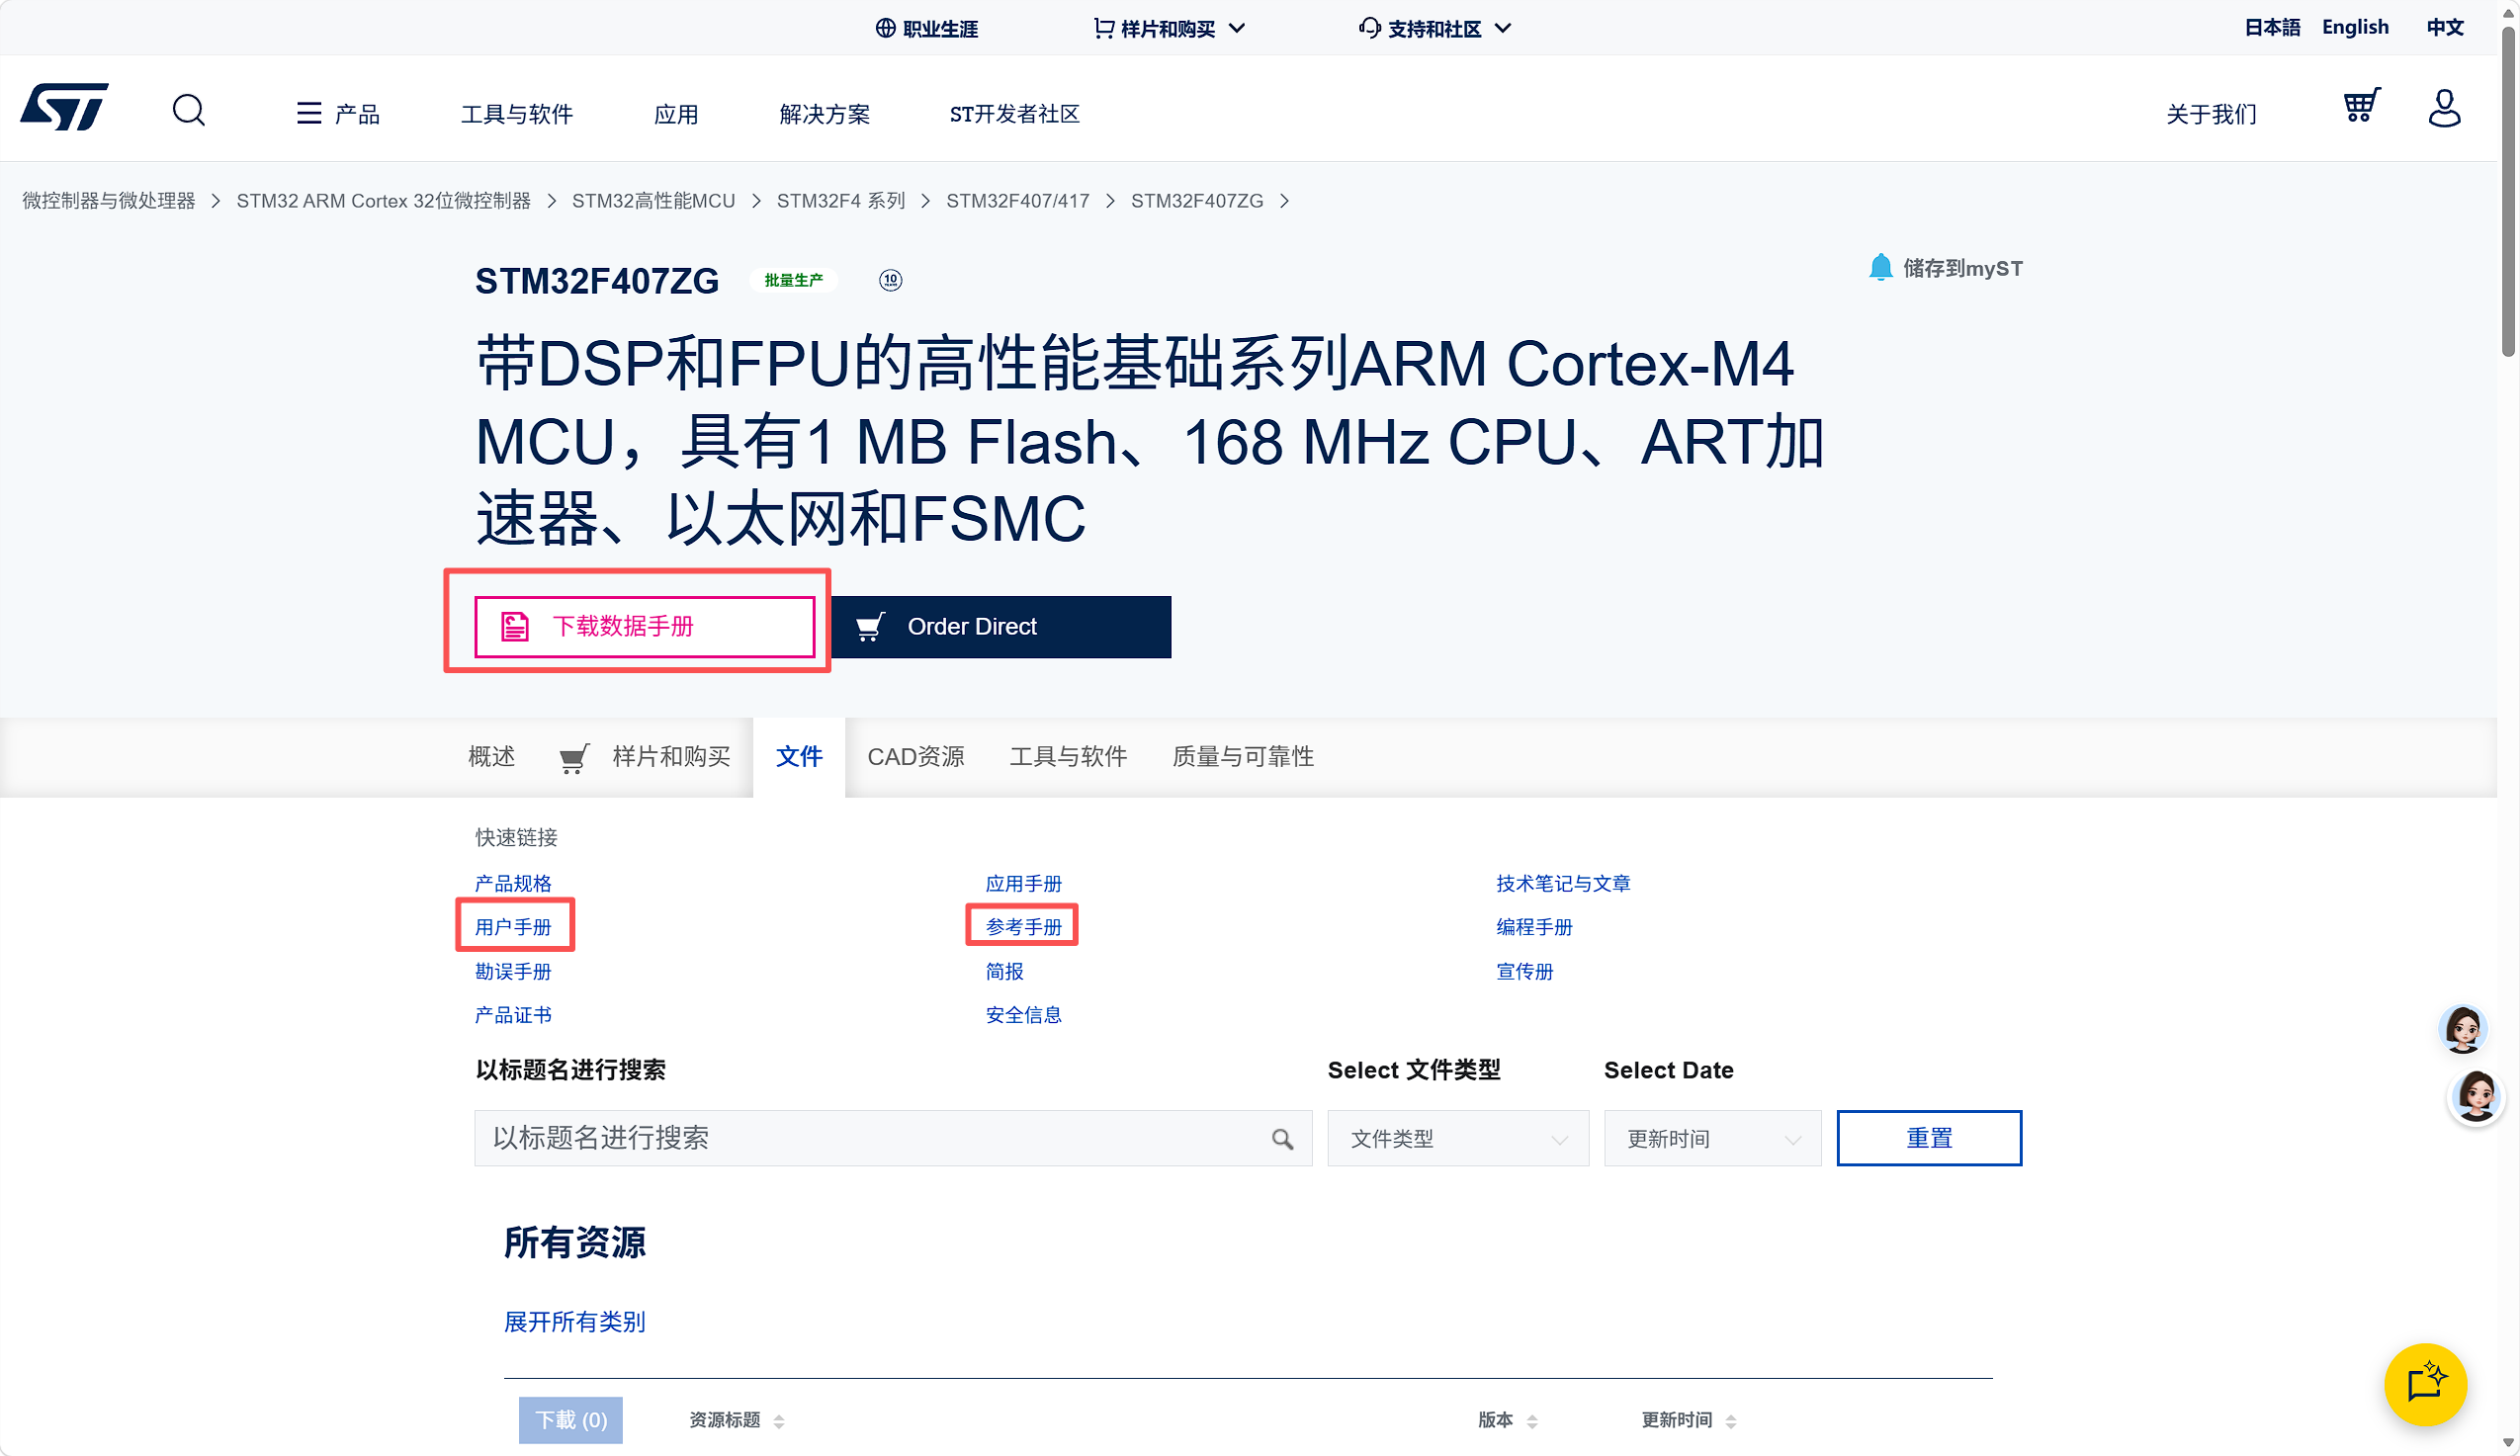This screenshot has width=2520, height=1456.
Task: Sort by 资源标题 column arrows
Action: (x=779, y=1421)
